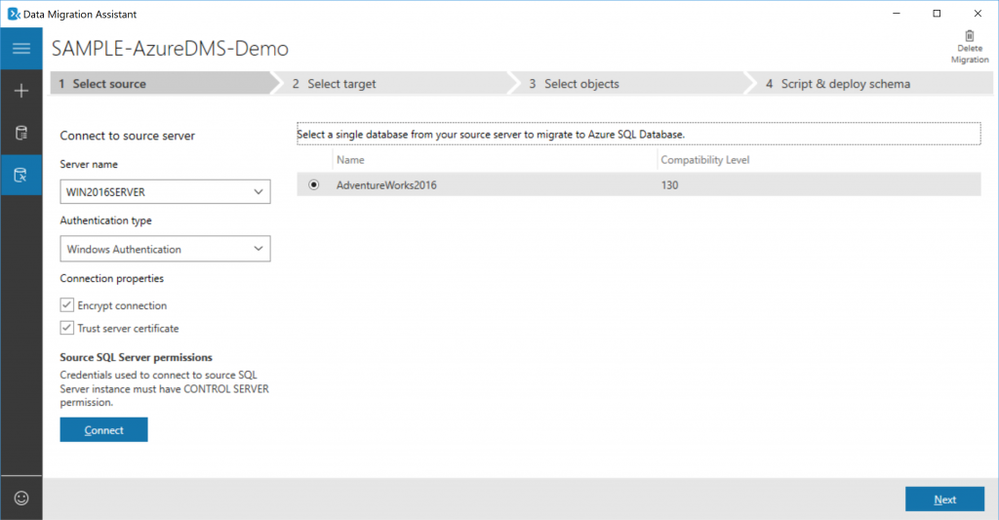Click the SAMPLE-AzureDMS-Demo project title
The height and width of the screenshot is (520, 999).
(170, 48)
